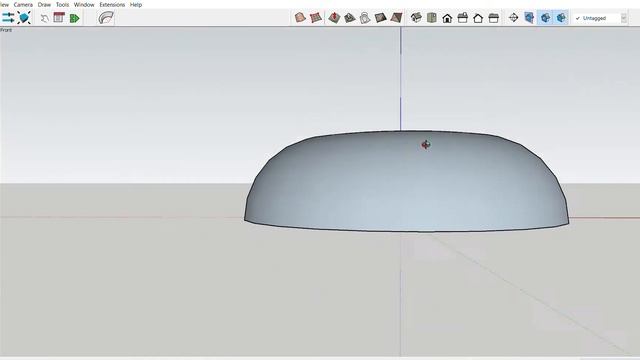Screen dimensions: 640x360
Task: Switch to Right view
Action: tap(462, 18)
